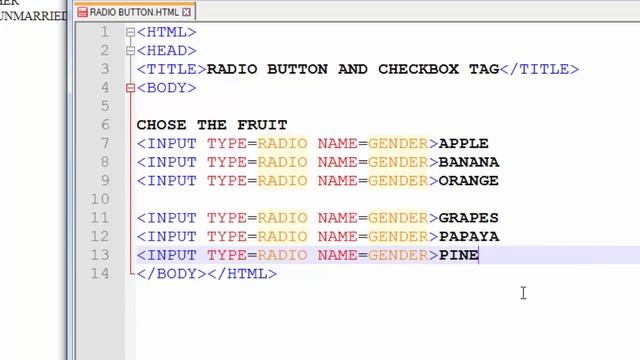Click the closing </TITLE> tag
The height and width of the screenshot is (360, 640).
[539, 69]
